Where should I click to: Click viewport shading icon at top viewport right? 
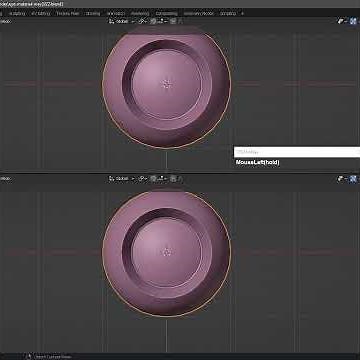353,21
